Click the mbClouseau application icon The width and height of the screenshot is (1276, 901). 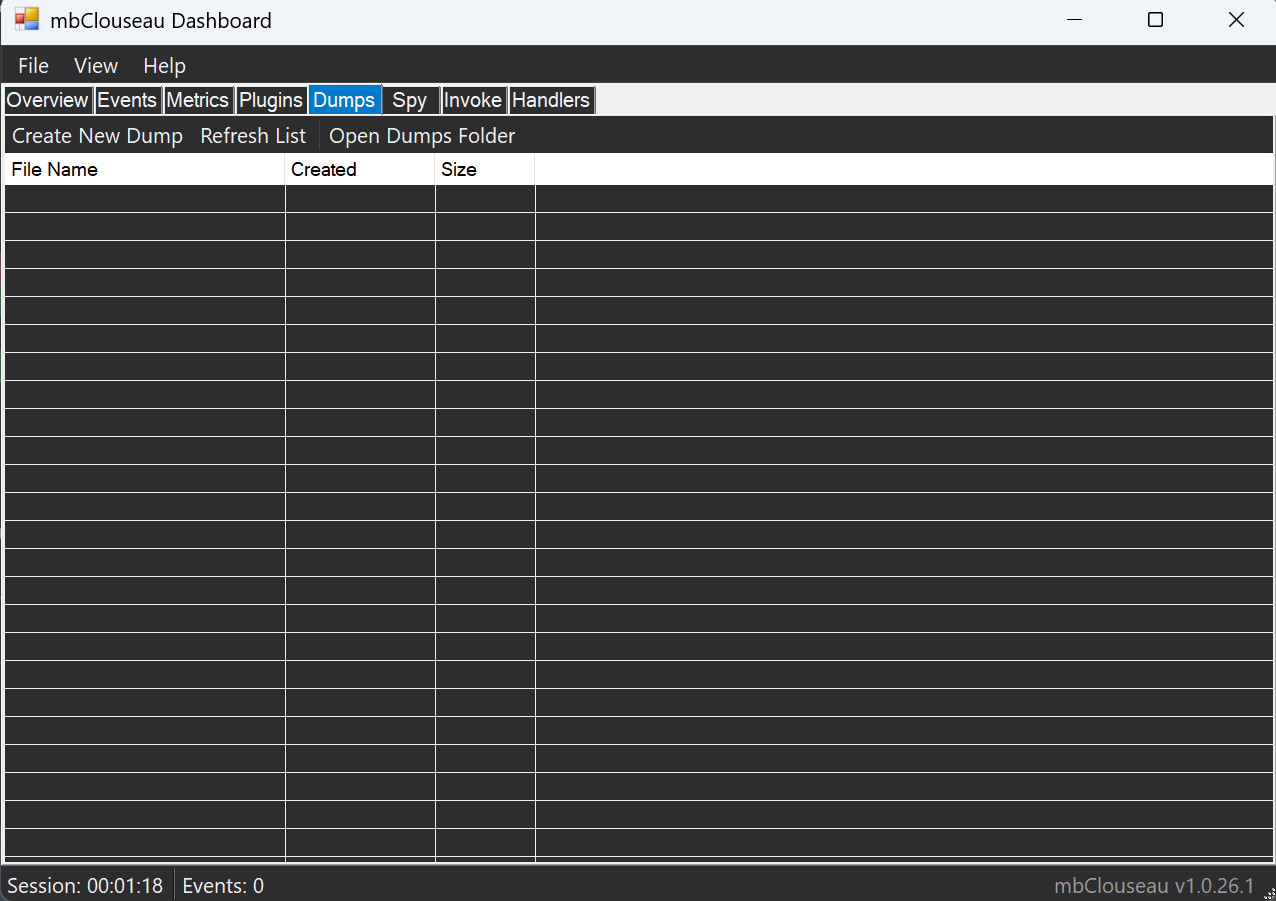tap(27, 19)
